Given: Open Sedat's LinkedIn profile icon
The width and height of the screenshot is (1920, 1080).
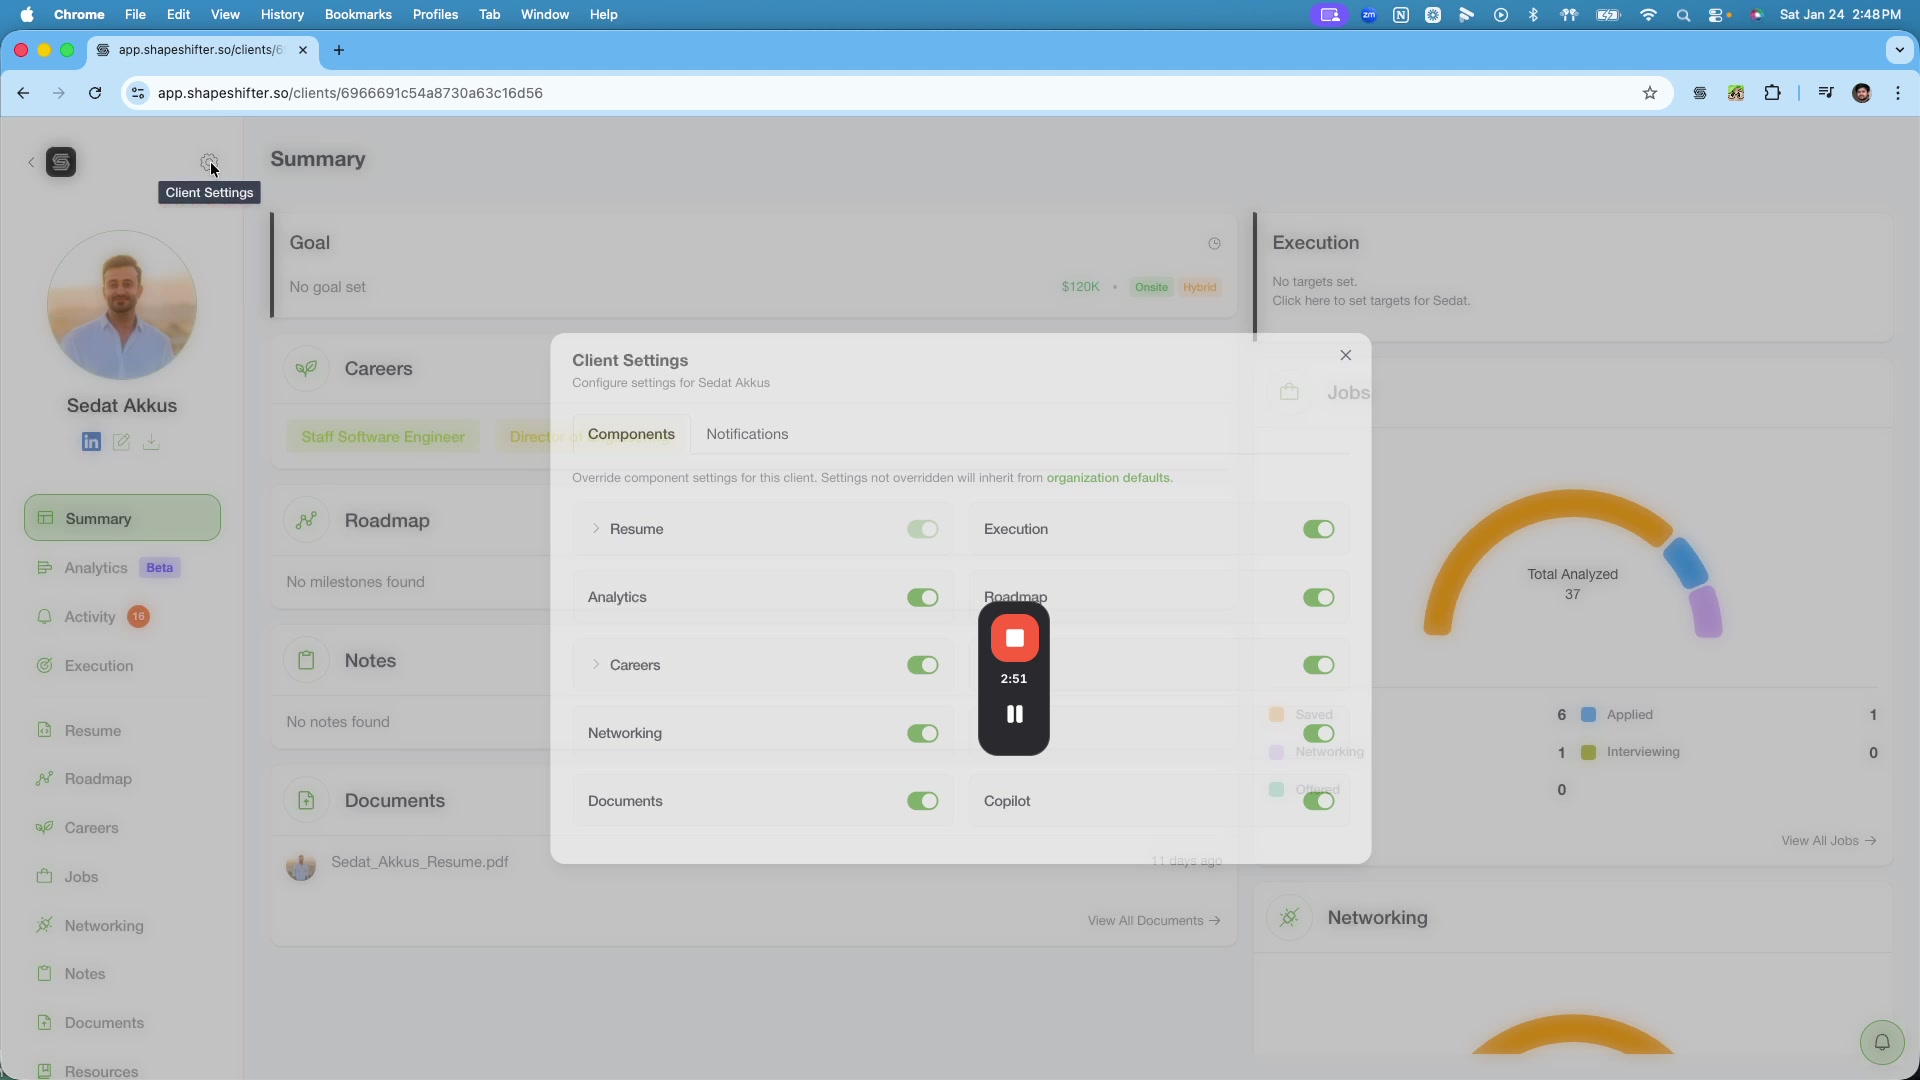Looking at the screenshot, I should point(91,441).
